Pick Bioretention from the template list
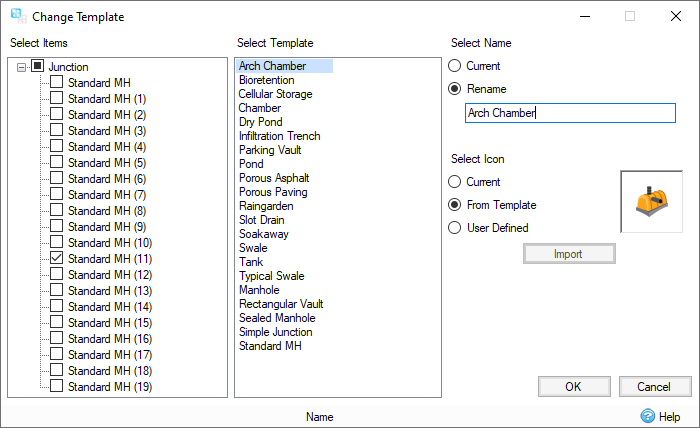 pos(266,80)
